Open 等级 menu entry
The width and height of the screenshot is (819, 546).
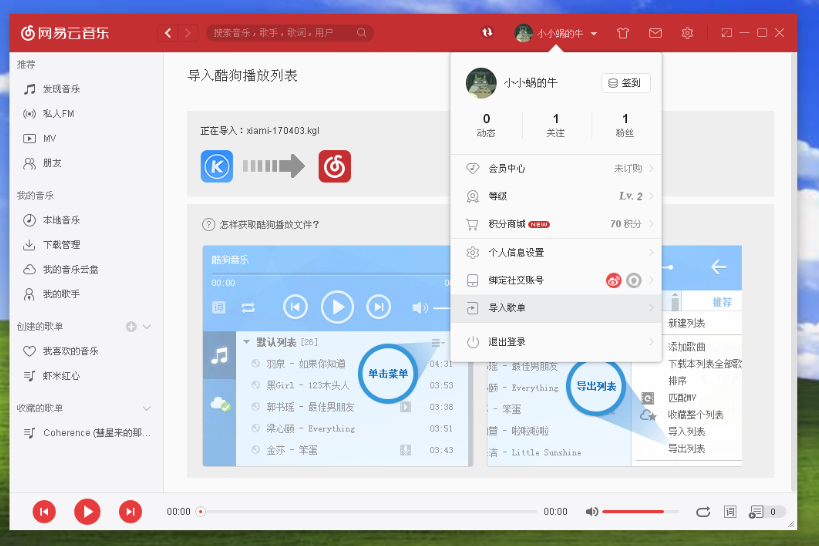(556, 196)
